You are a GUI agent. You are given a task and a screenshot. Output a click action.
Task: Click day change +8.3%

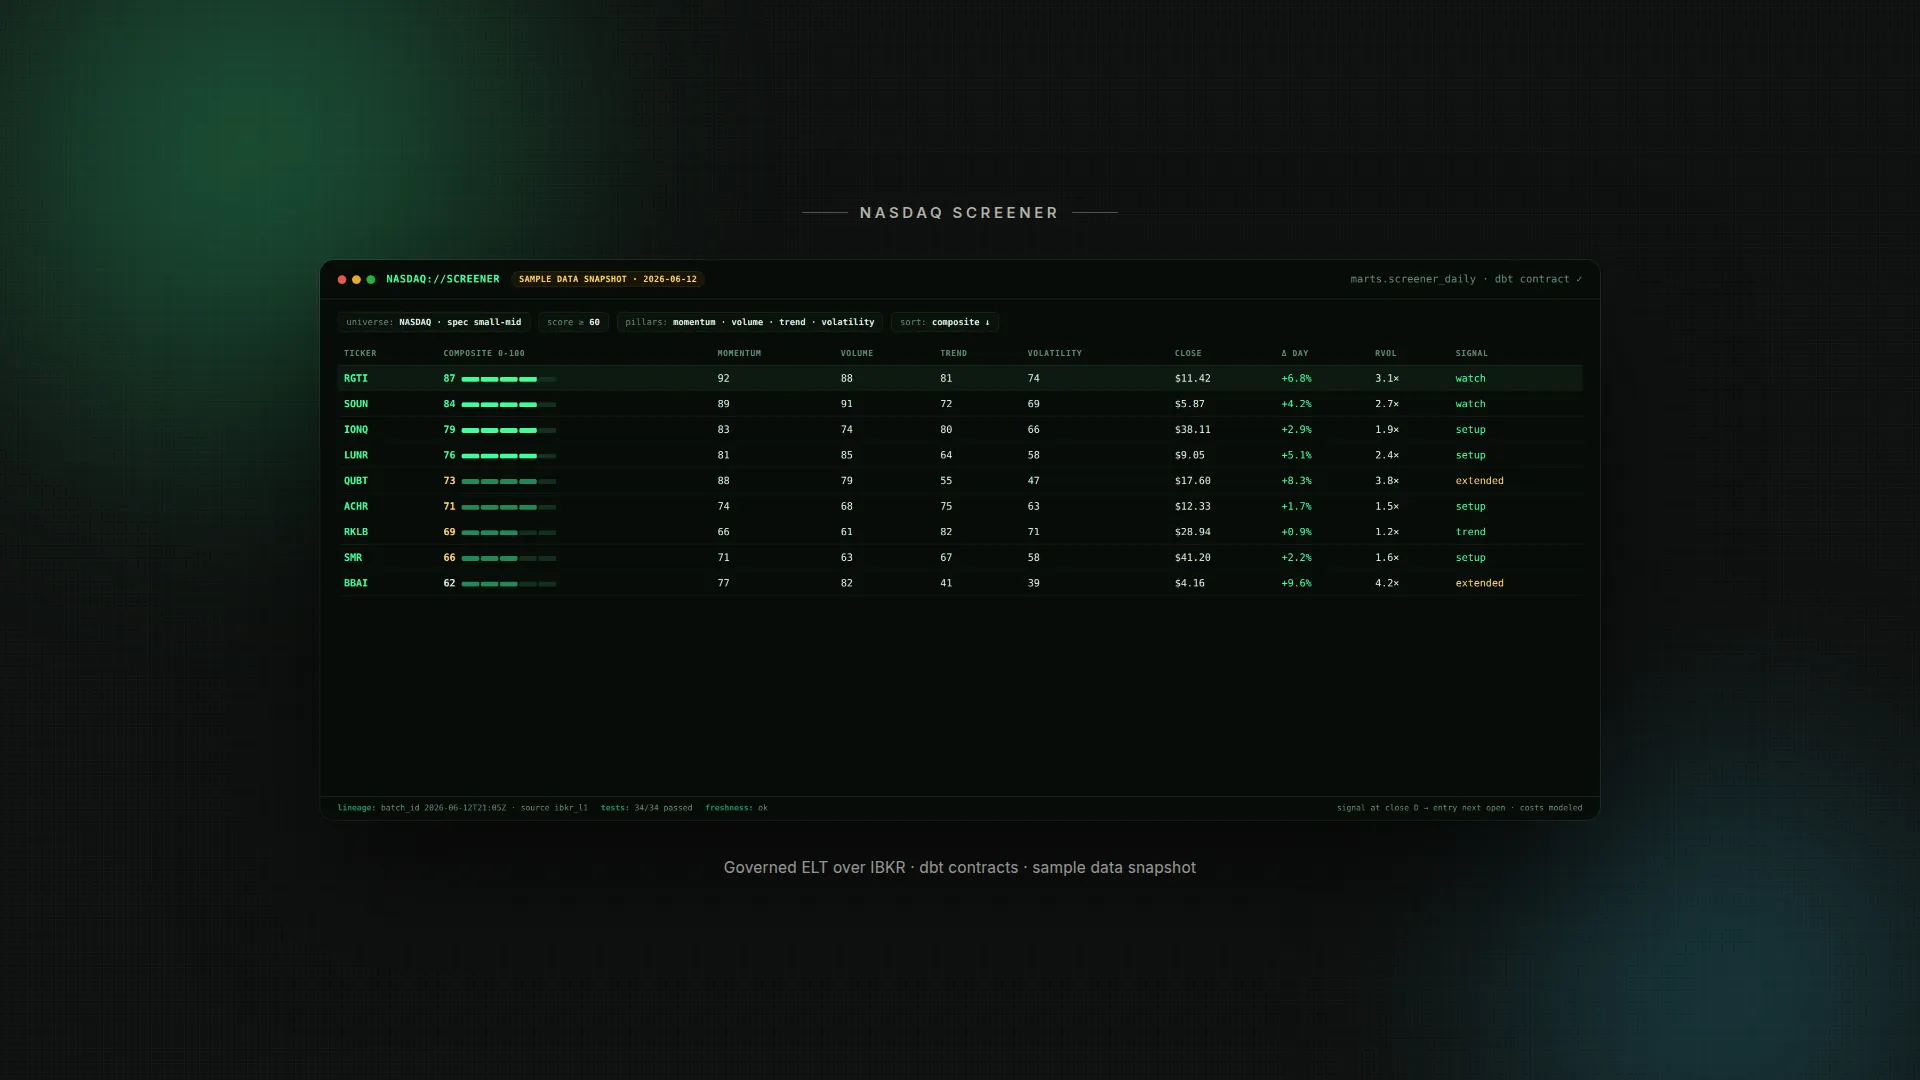click(1297, 481)
